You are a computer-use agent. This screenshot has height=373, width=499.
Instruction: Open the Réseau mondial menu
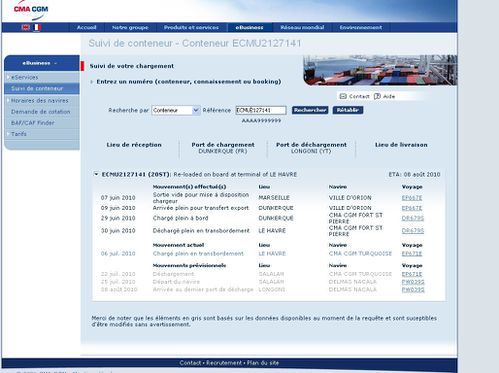pyautogui.click(x=302, y=27)
